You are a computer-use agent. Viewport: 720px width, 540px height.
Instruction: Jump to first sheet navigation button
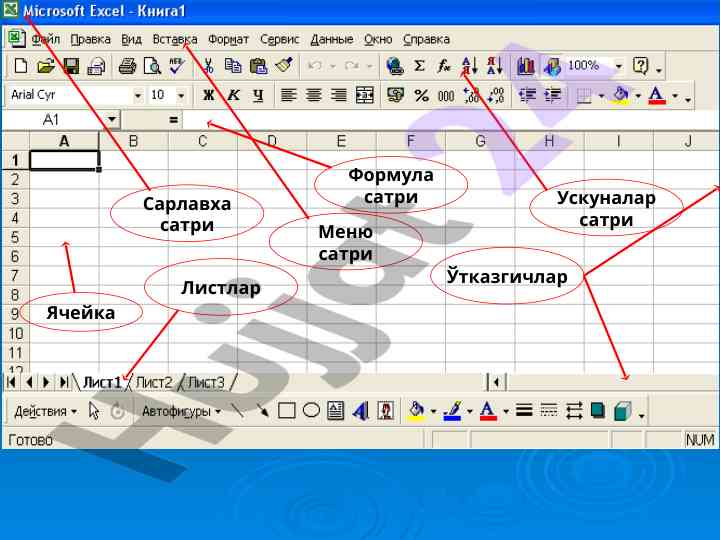point(11,382)
